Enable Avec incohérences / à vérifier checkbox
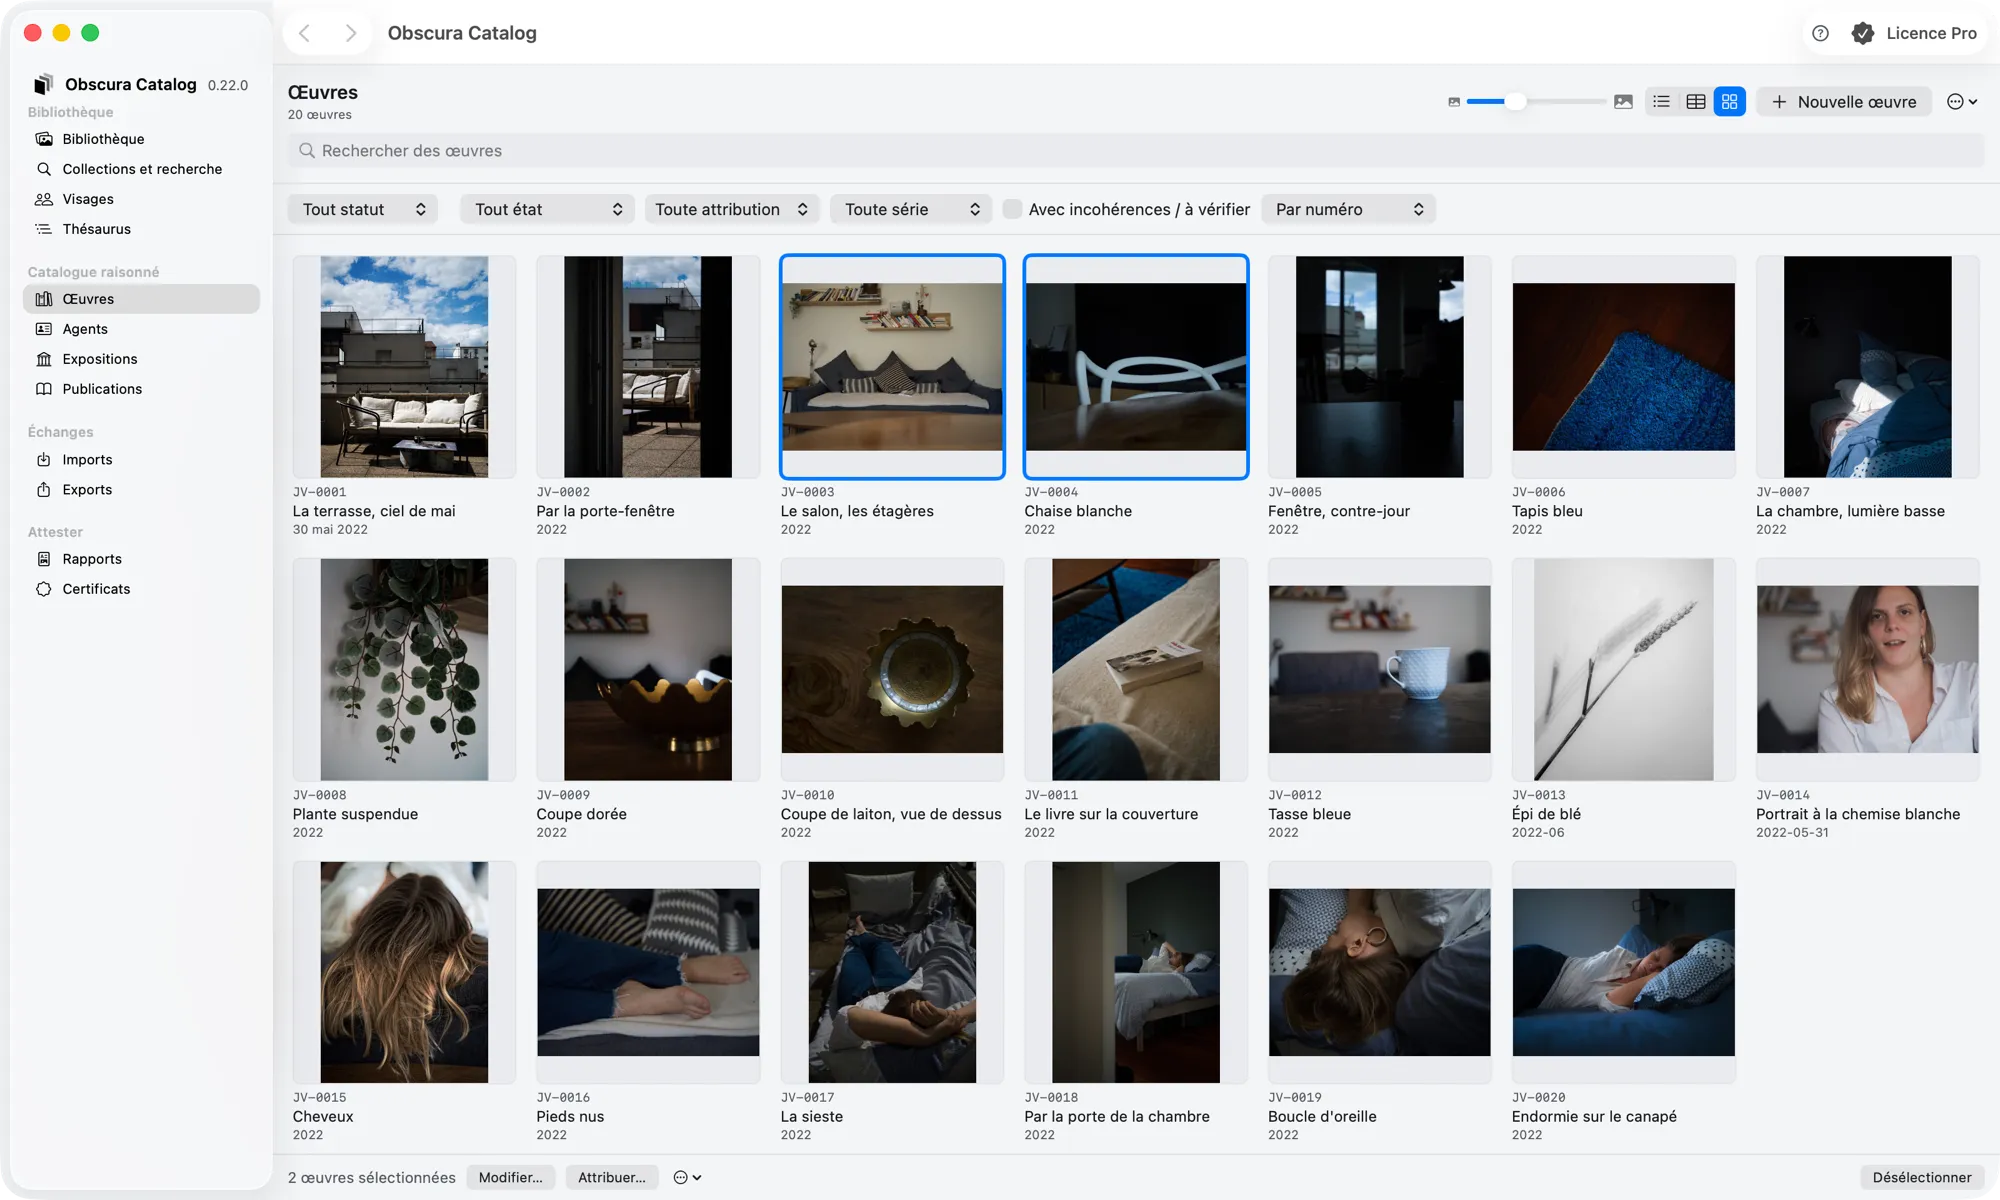 click(1012, 209)
